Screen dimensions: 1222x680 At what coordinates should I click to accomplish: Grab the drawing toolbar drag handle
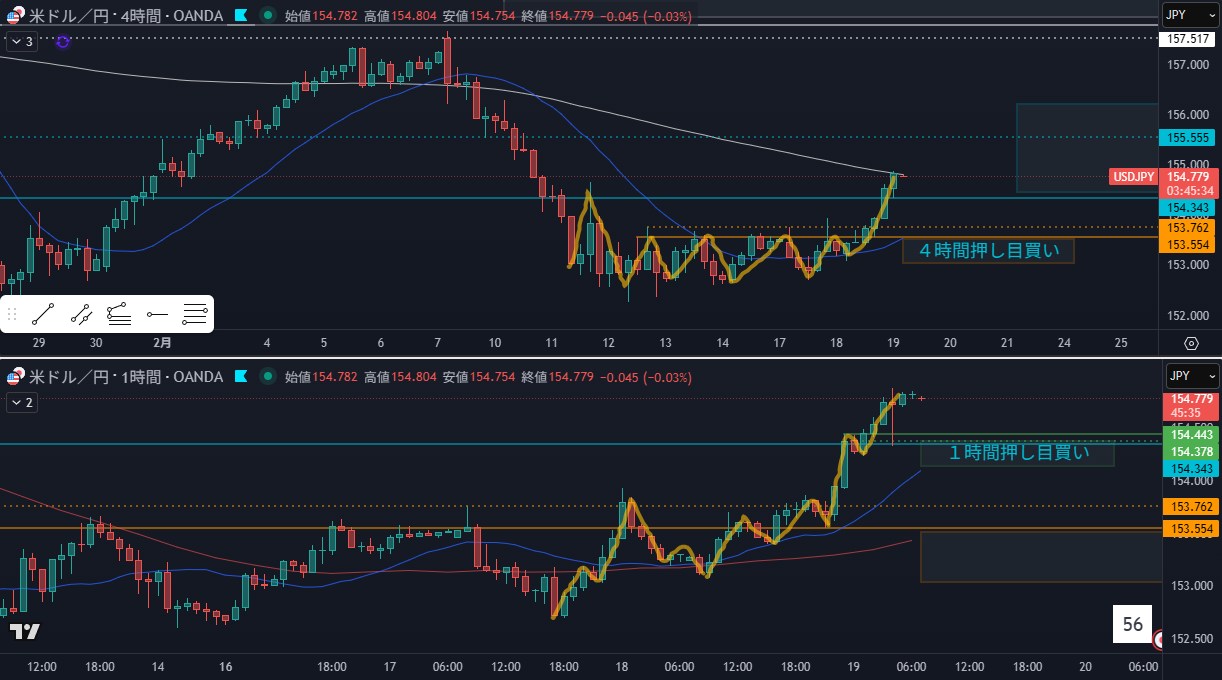13,315
